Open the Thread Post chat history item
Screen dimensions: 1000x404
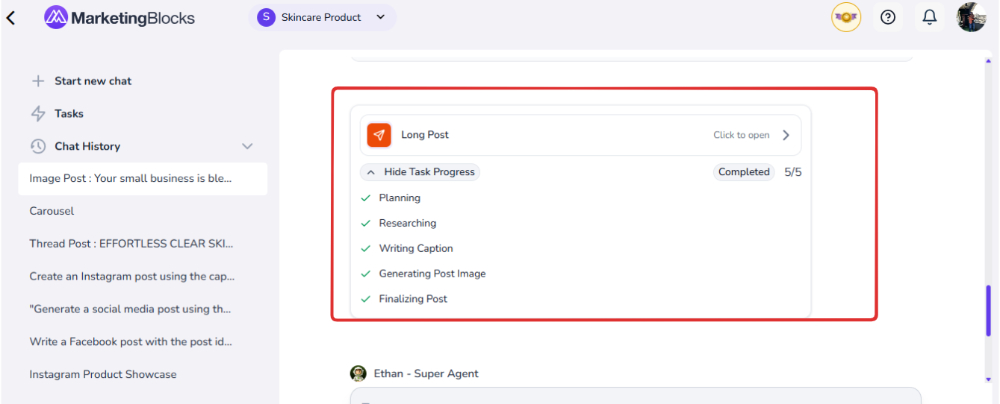tap(131, 244)
